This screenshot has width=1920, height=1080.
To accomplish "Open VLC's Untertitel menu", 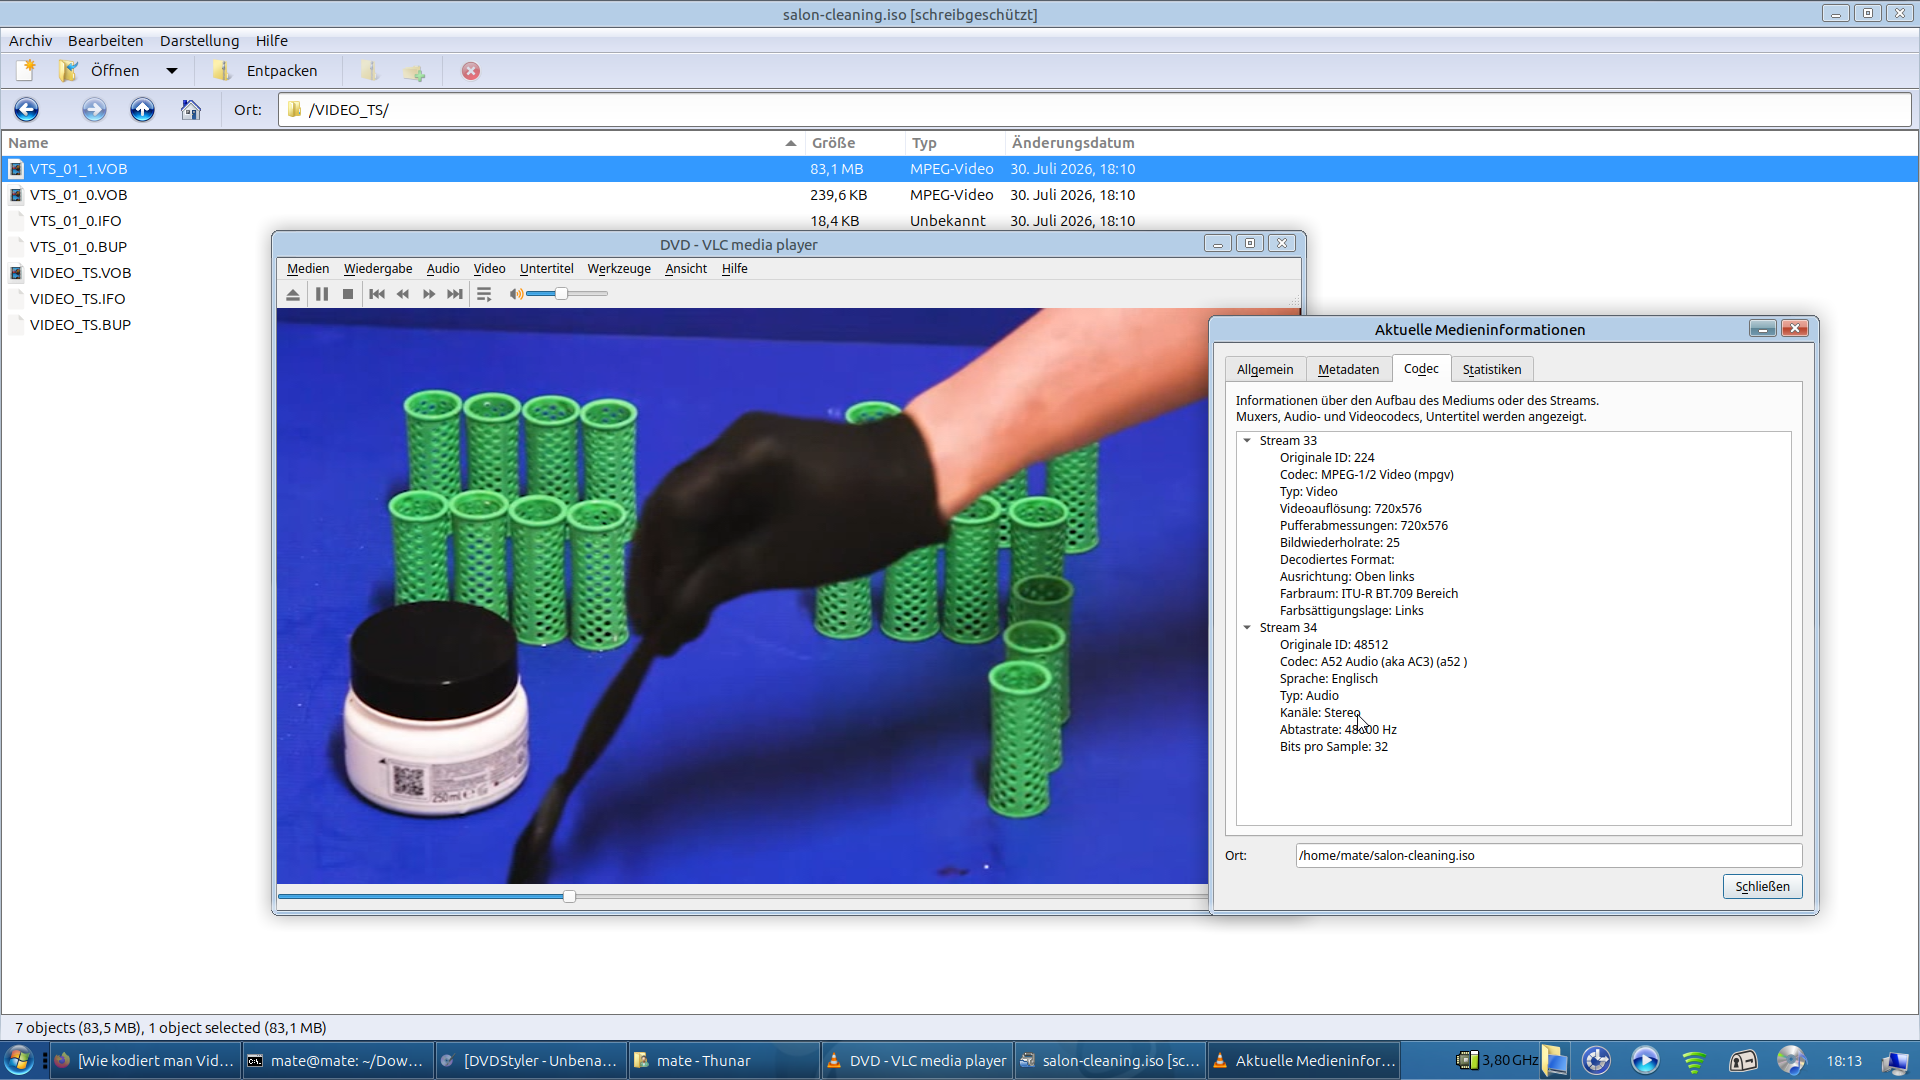I will (547, 269).
